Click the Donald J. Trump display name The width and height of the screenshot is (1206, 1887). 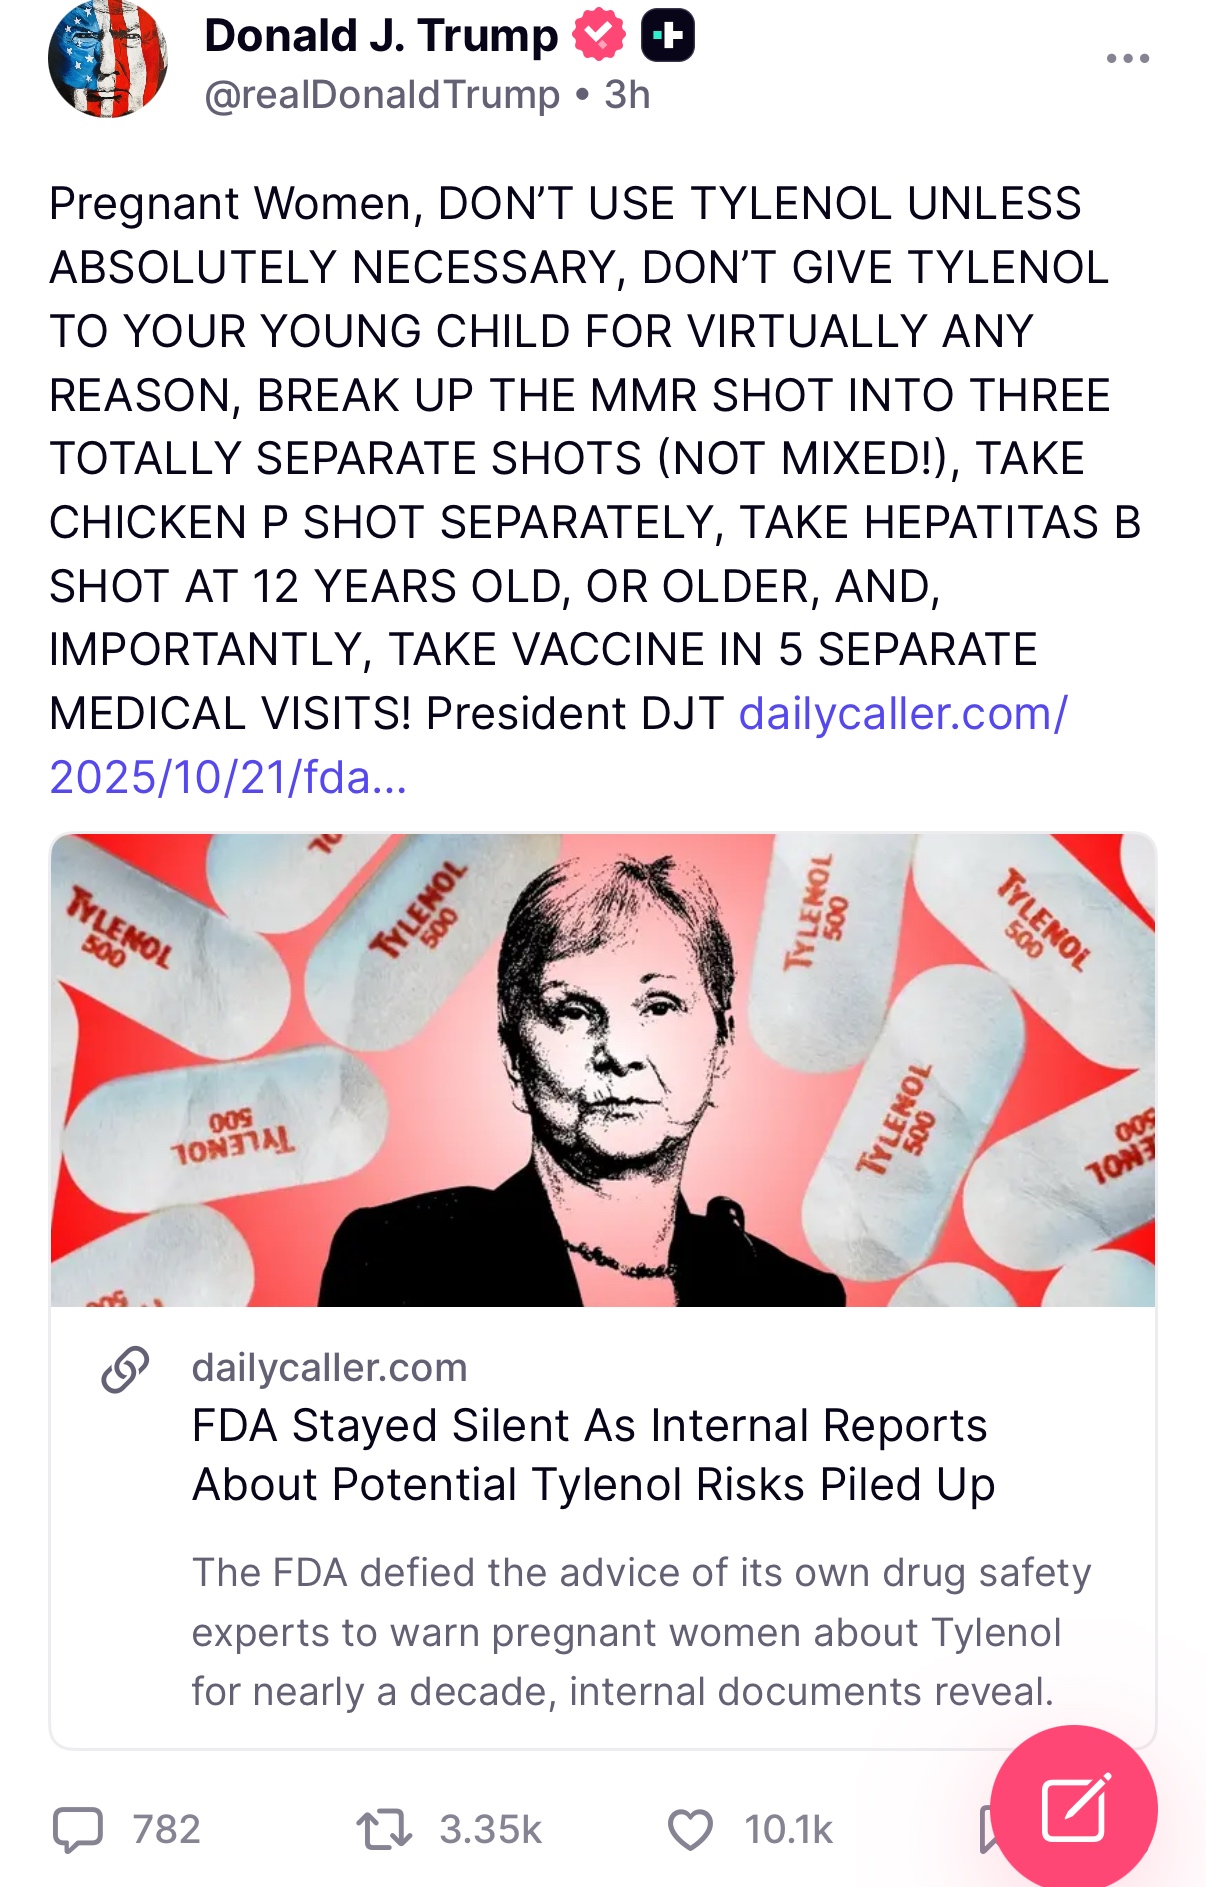(x=381, y=36)
